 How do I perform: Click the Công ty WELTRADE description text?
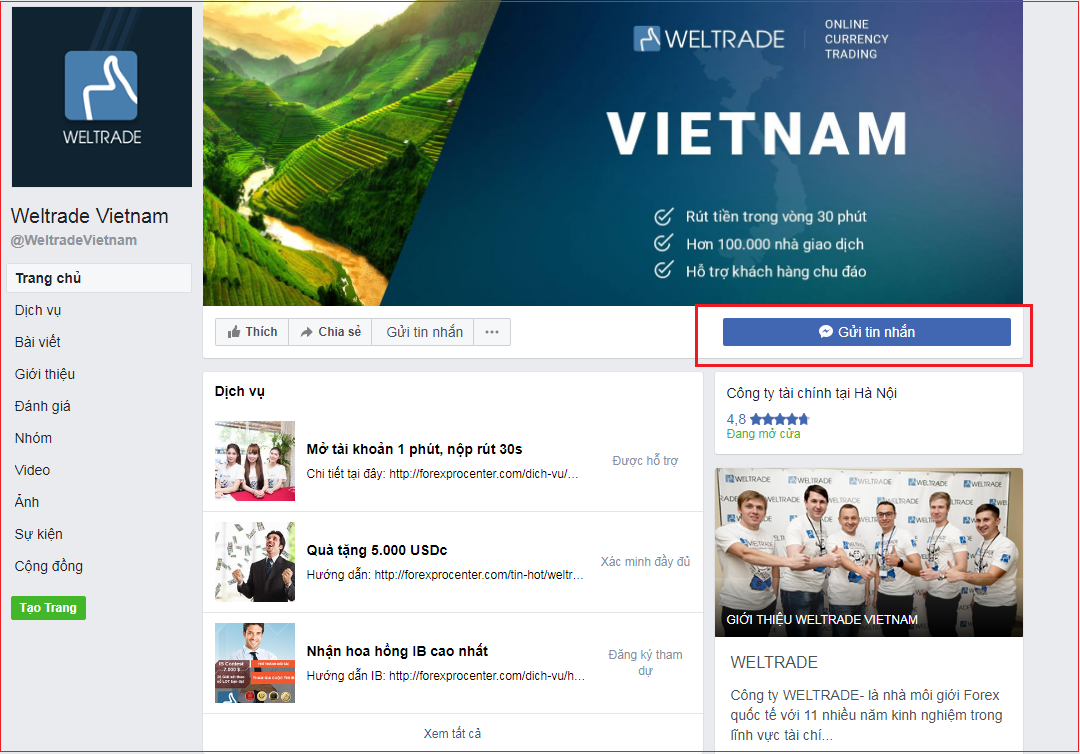866,715
